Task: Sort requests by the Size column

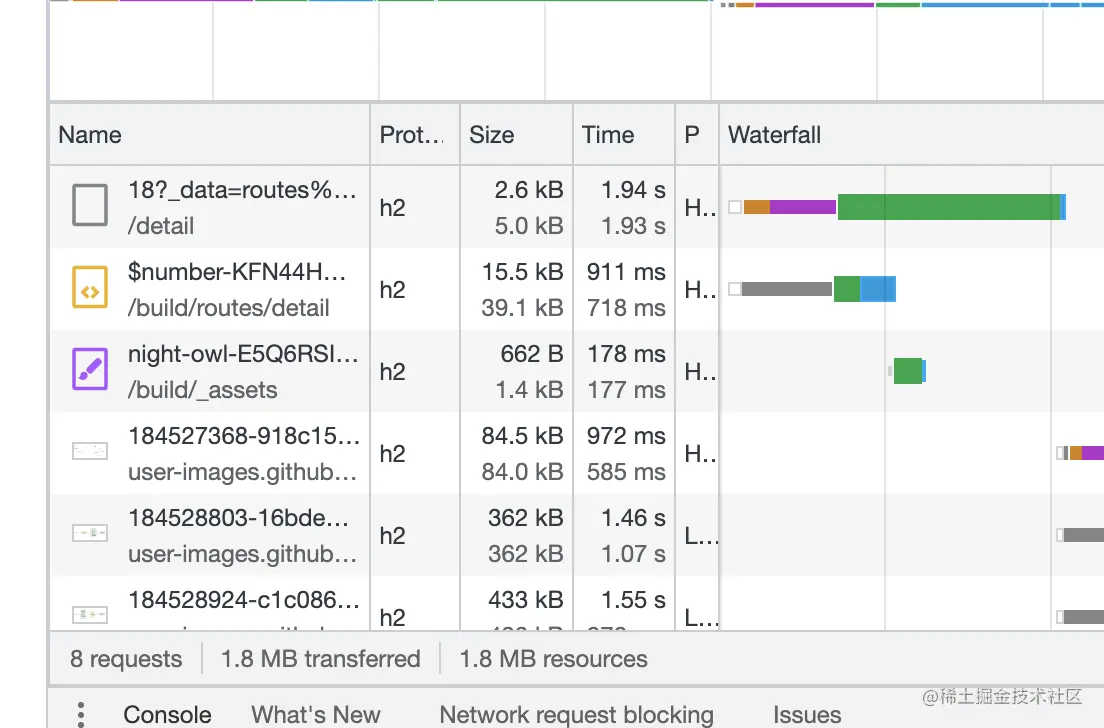Action: click(492, 135)
